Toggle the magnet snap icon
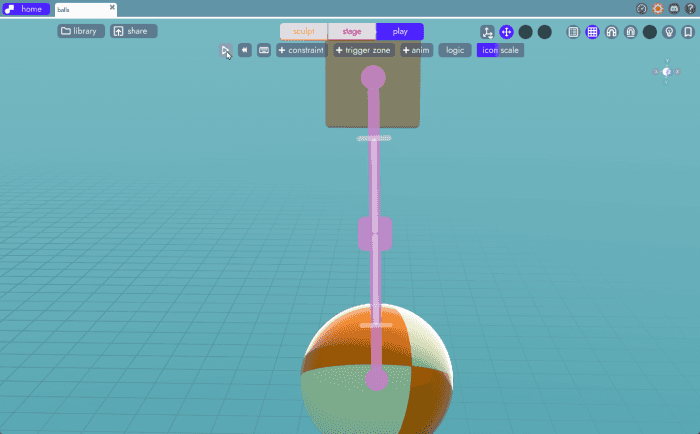This screenshot has height=434, width=700. 611,32
